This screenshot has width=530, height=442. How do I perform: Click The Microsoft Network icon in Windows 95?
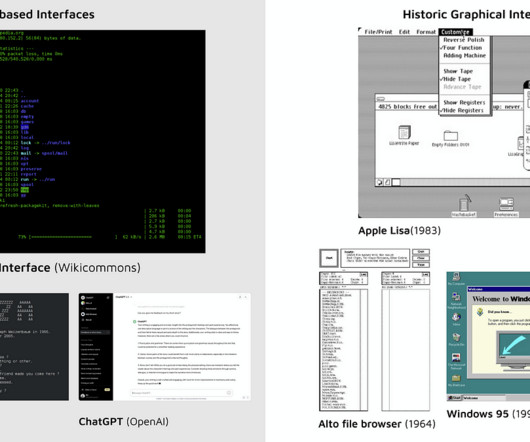coord(456,361)
